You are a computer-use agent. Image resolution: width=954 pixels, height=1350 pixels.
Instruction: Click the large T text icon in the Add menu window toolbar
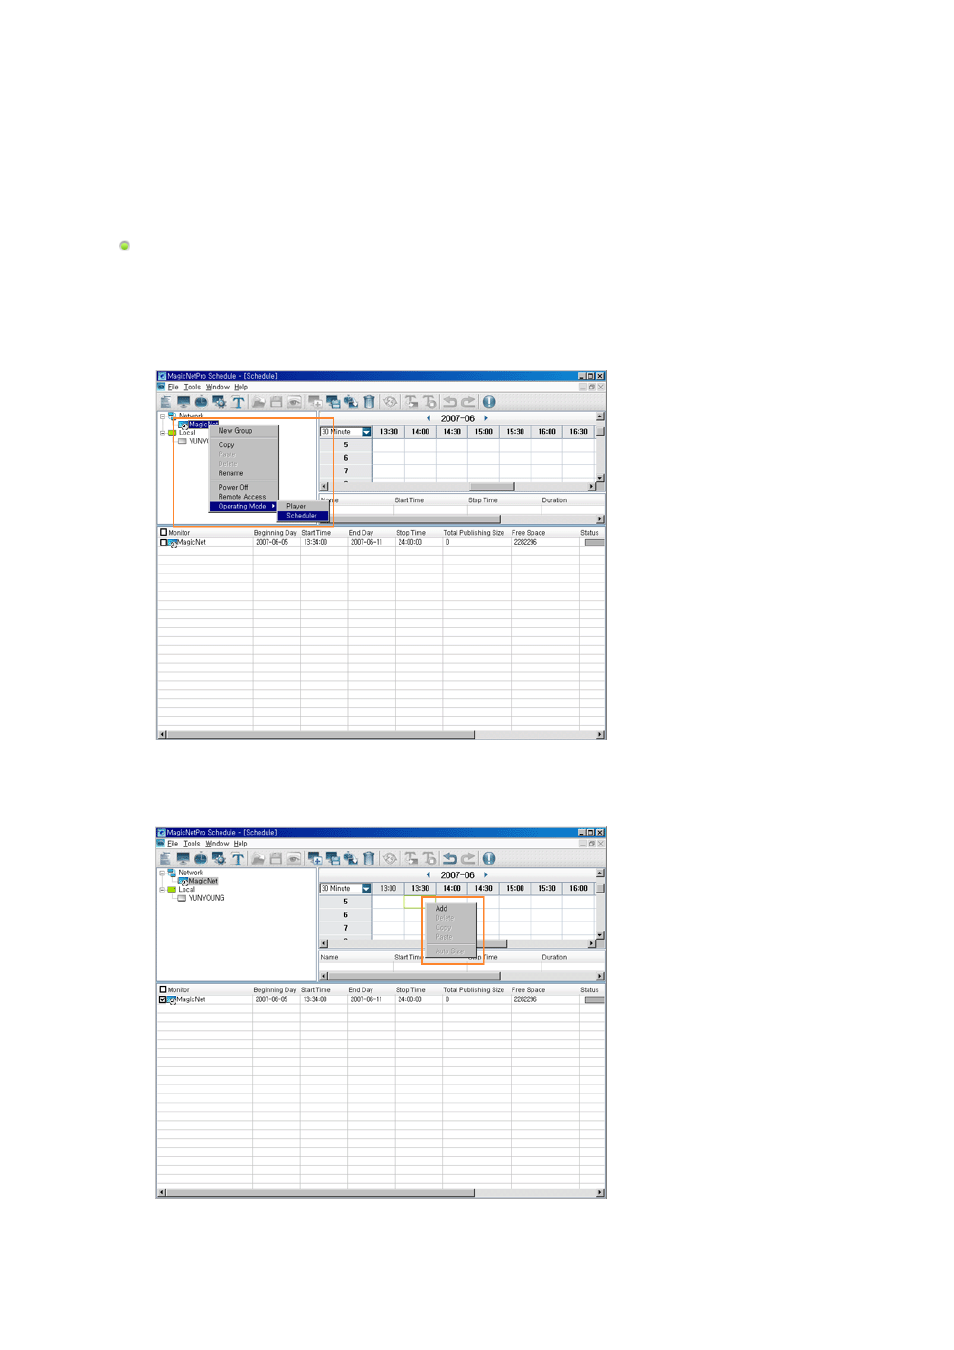pyautogui.click(x=238, y=859)
